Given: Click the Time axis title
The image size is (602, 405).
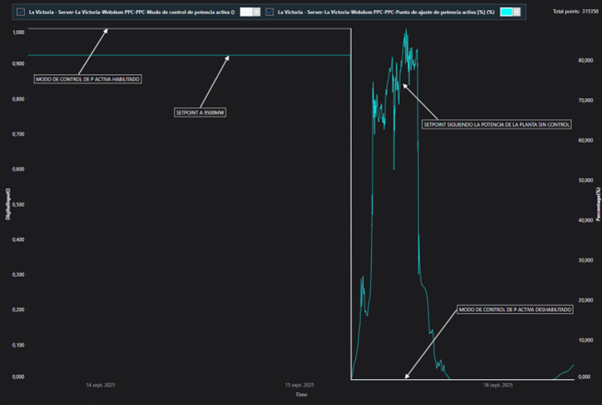Looking at the screenshot, I should pyautogui.click(x=300, y=395).
